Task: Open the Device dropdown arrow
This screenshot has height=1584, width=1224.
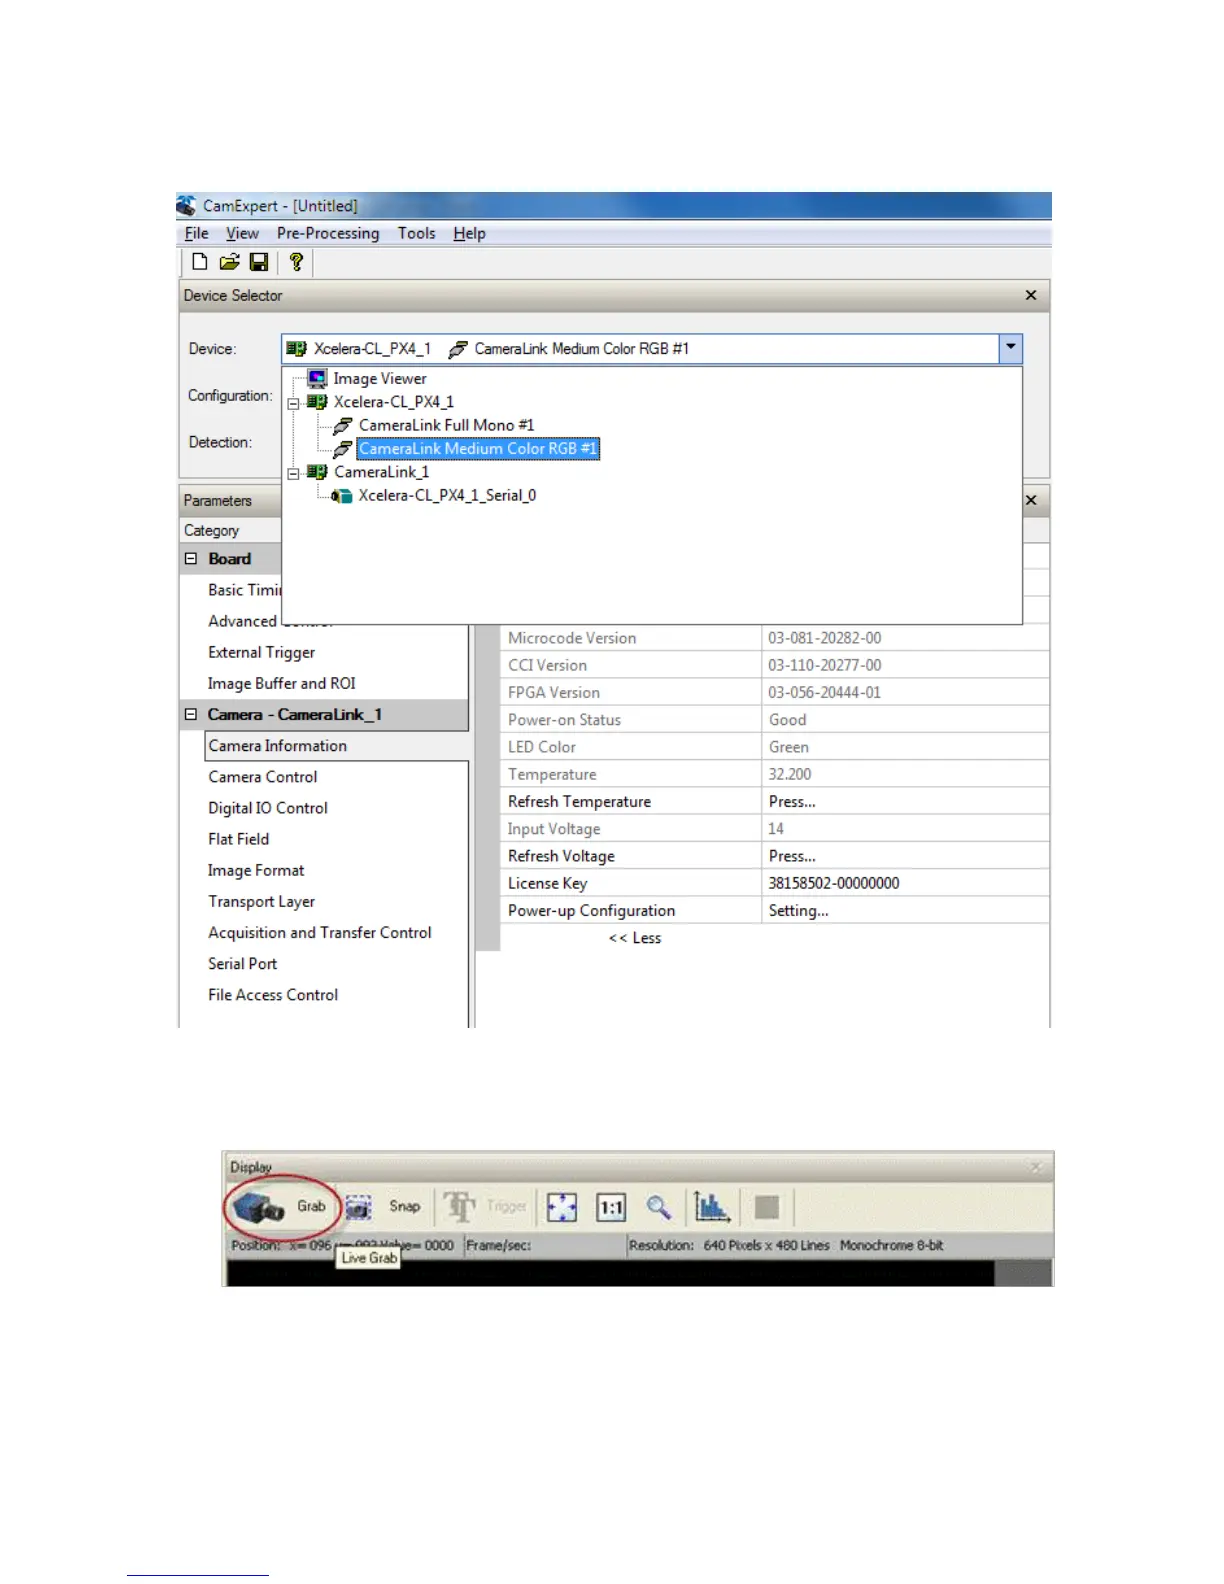Action: pos(1010,348)
